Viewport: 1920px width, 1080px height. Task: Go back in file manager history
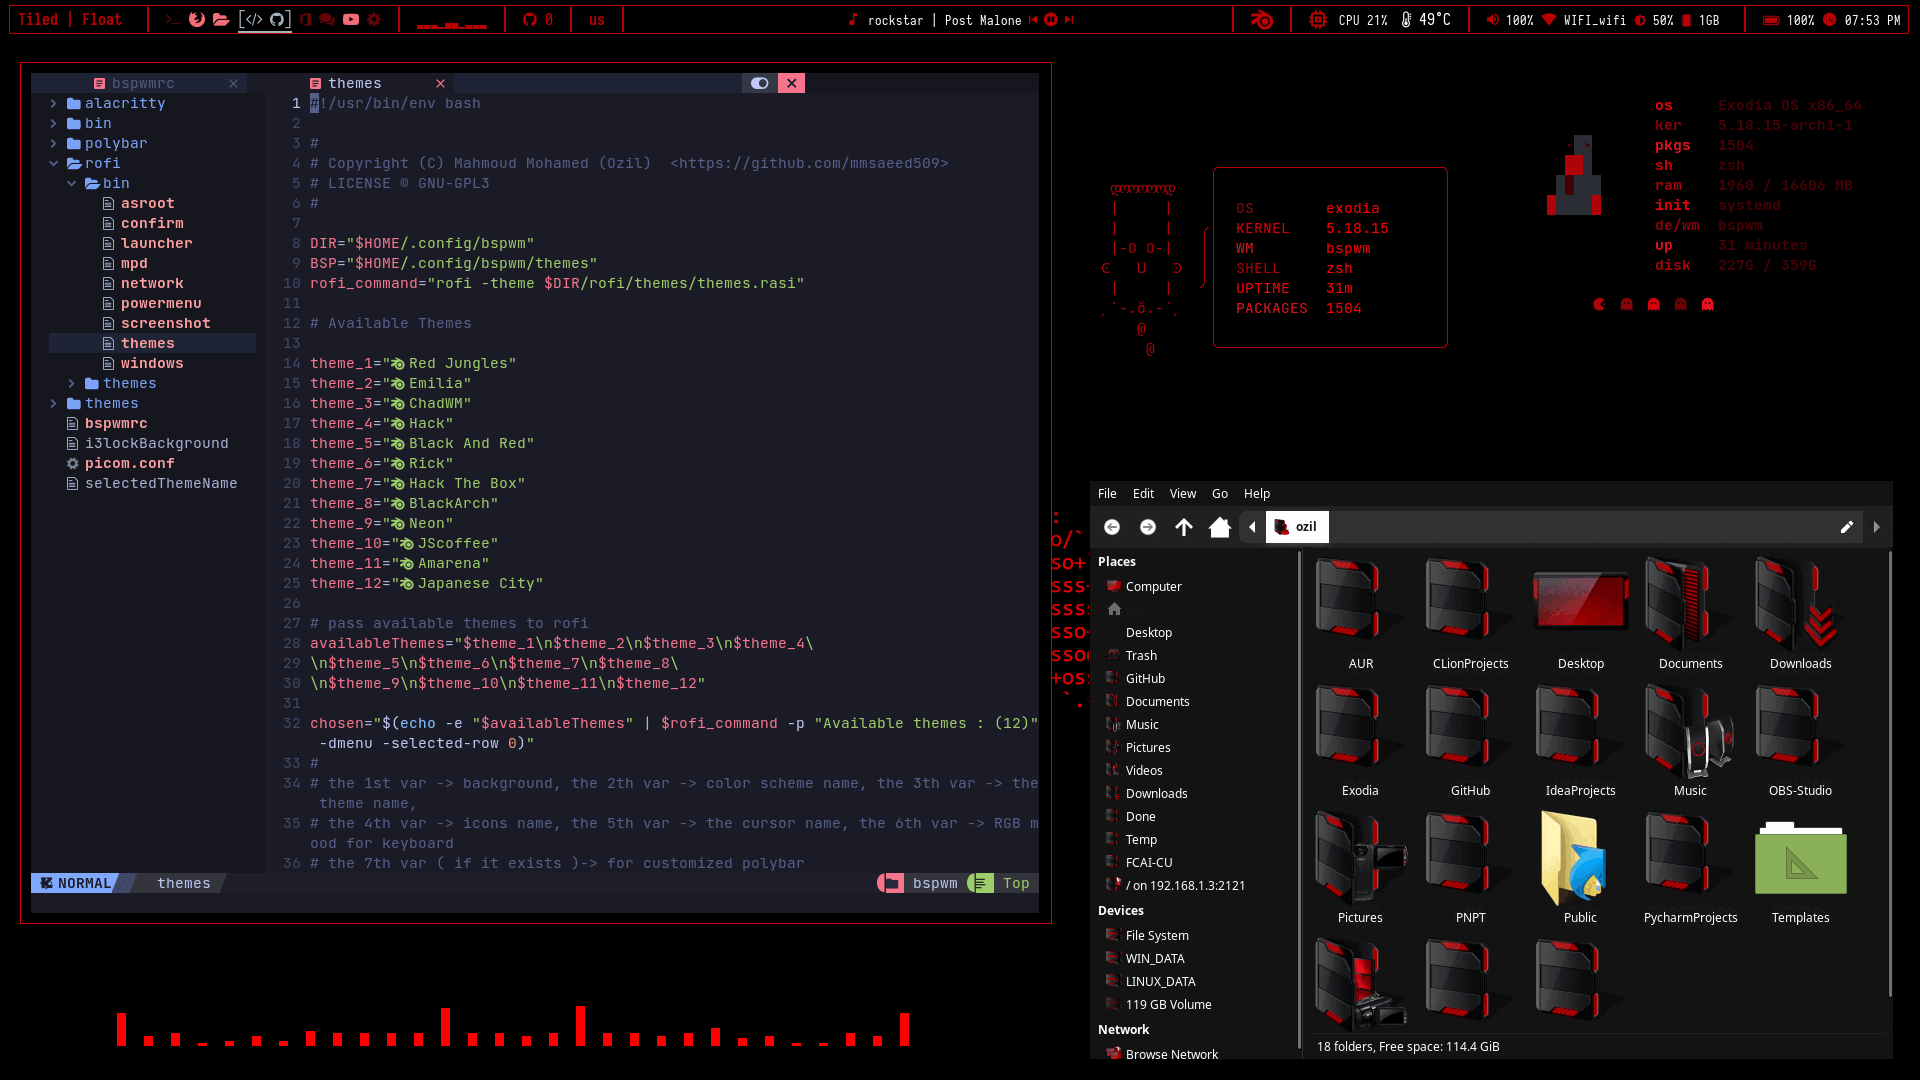click(1112, 527)
